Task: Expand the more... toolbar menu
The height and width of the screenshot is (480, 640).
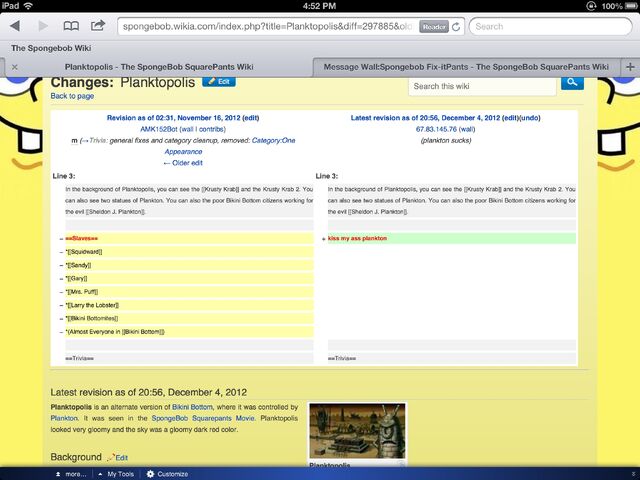Action: (71, 474)
